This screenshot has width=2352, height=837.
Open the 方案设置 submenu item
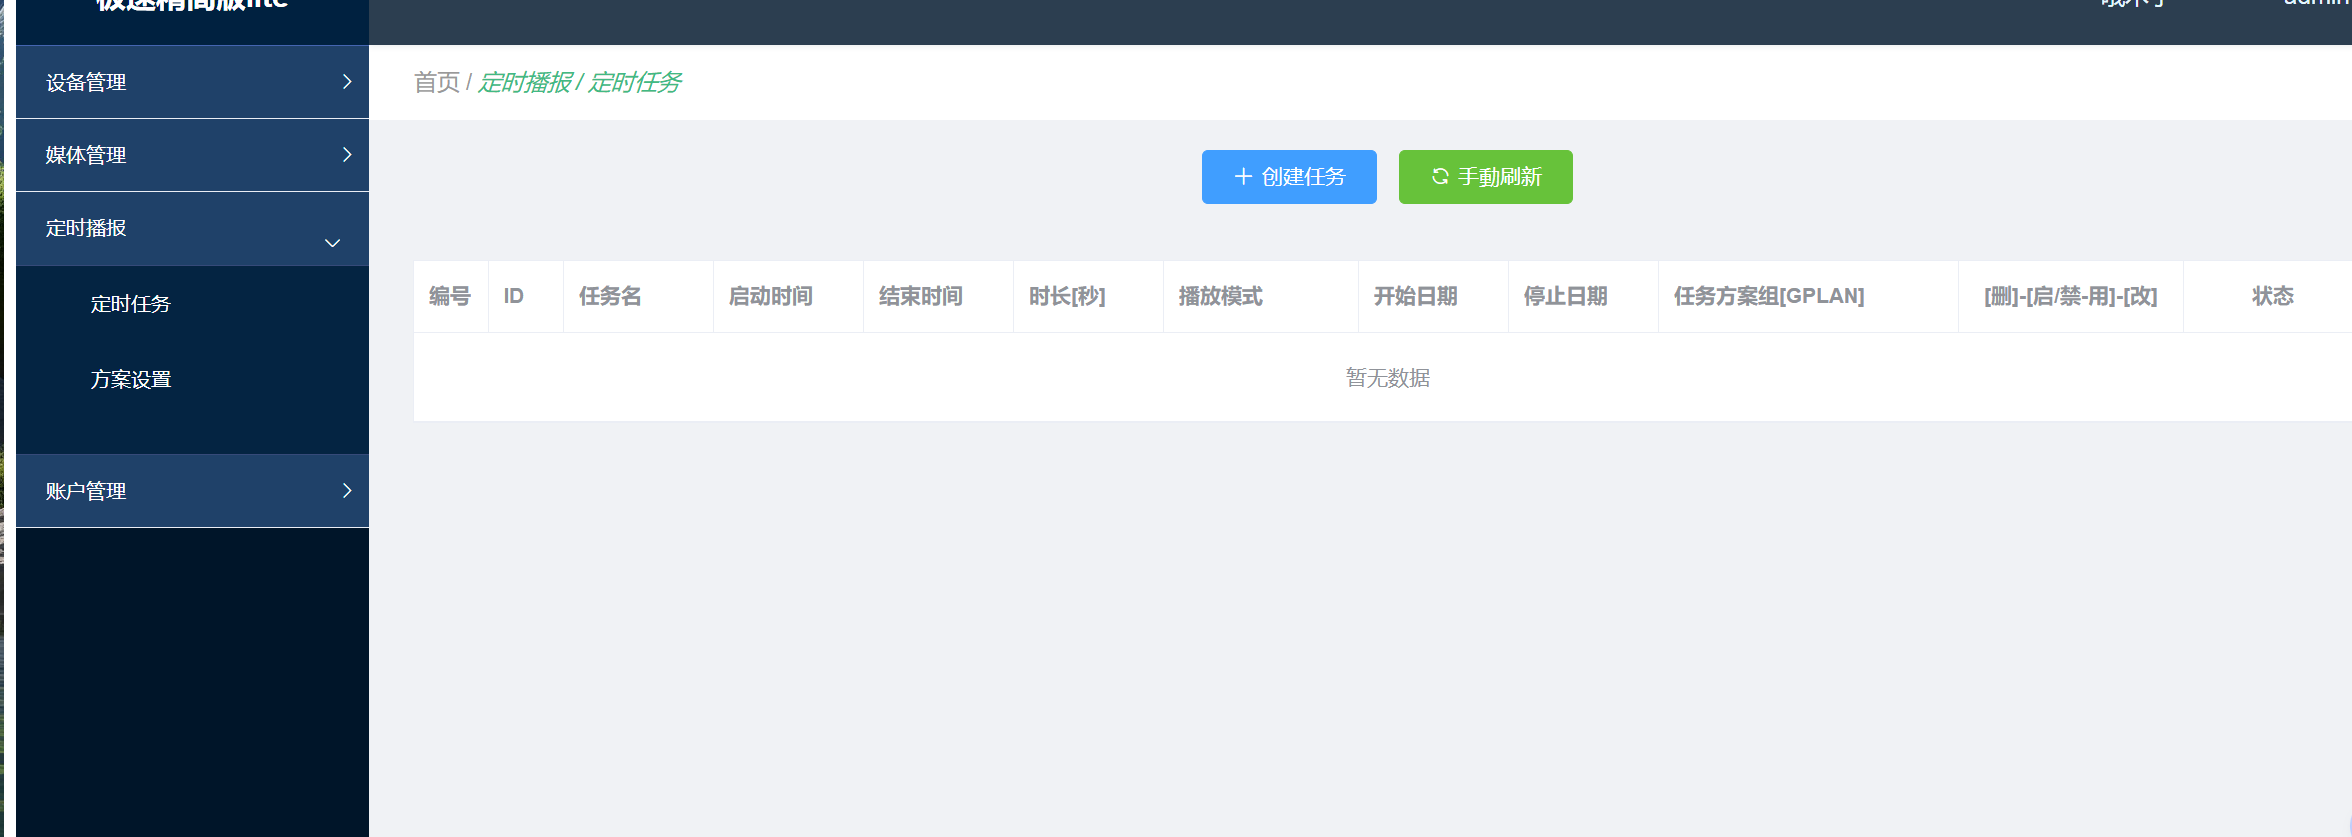[131, 380]
